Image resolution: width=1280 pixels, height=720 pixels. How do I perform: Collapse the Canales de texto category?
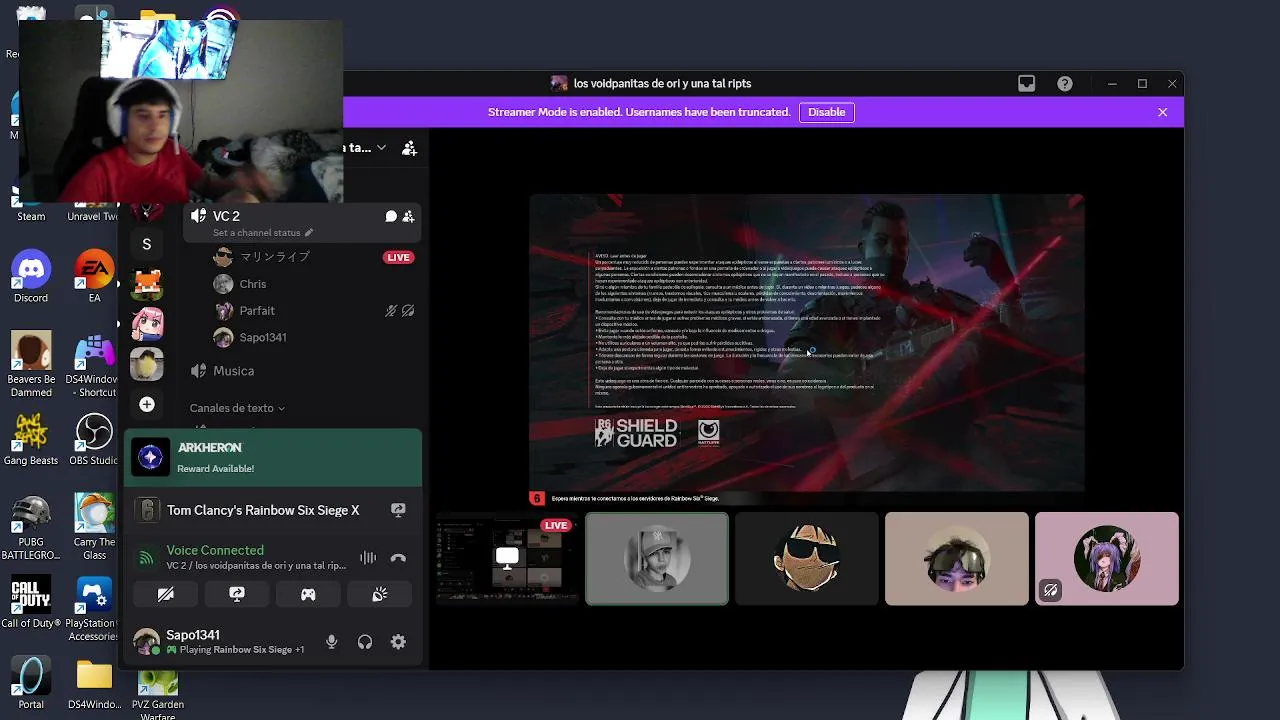237,408
